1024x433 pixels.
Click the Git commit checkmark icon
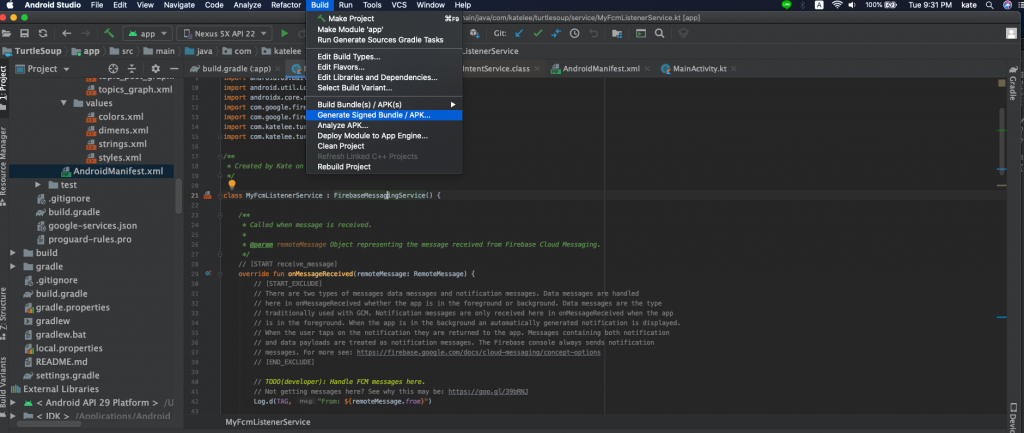[x=539, y=33]
